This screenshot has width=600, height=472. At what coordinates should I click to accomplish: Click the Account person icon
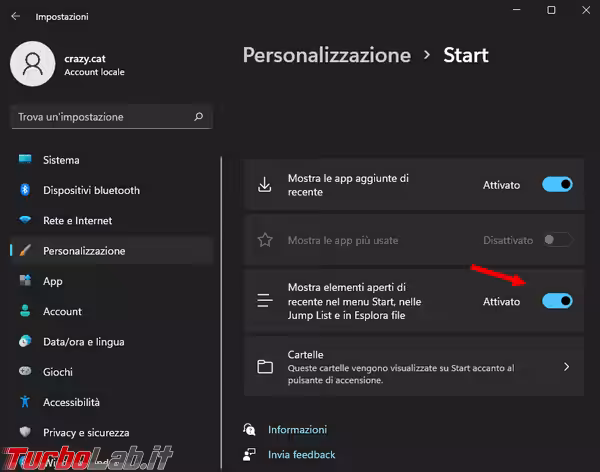pyautogui.click(x=25, y=311)
